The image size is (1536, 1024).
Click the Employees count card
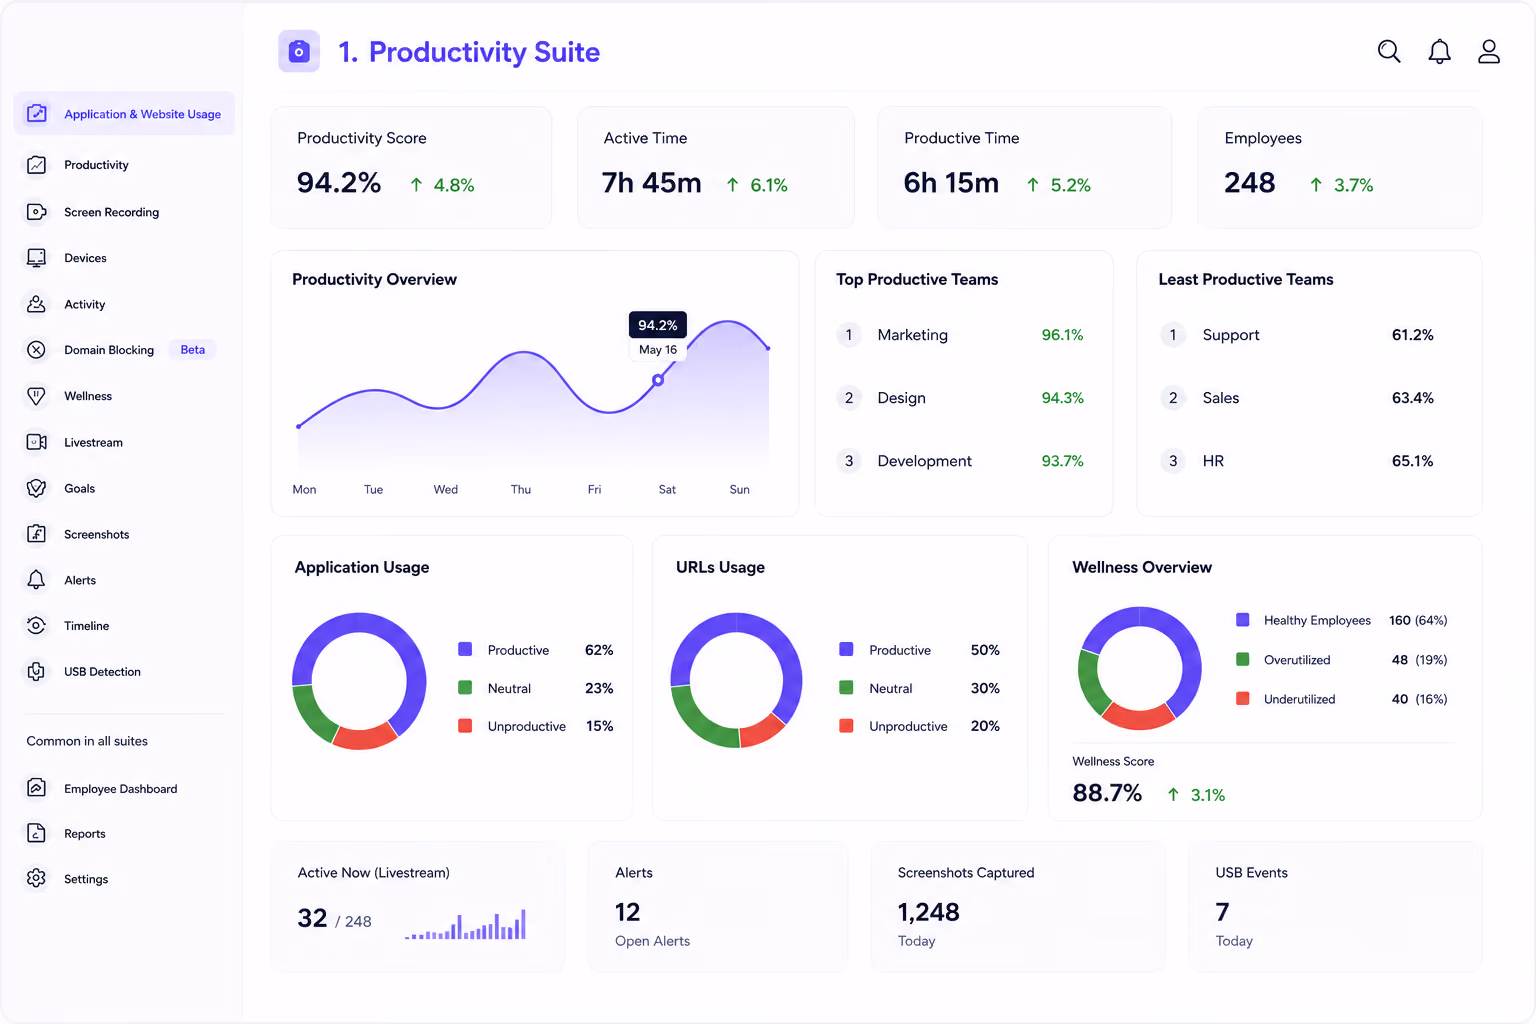(1340, 167)
